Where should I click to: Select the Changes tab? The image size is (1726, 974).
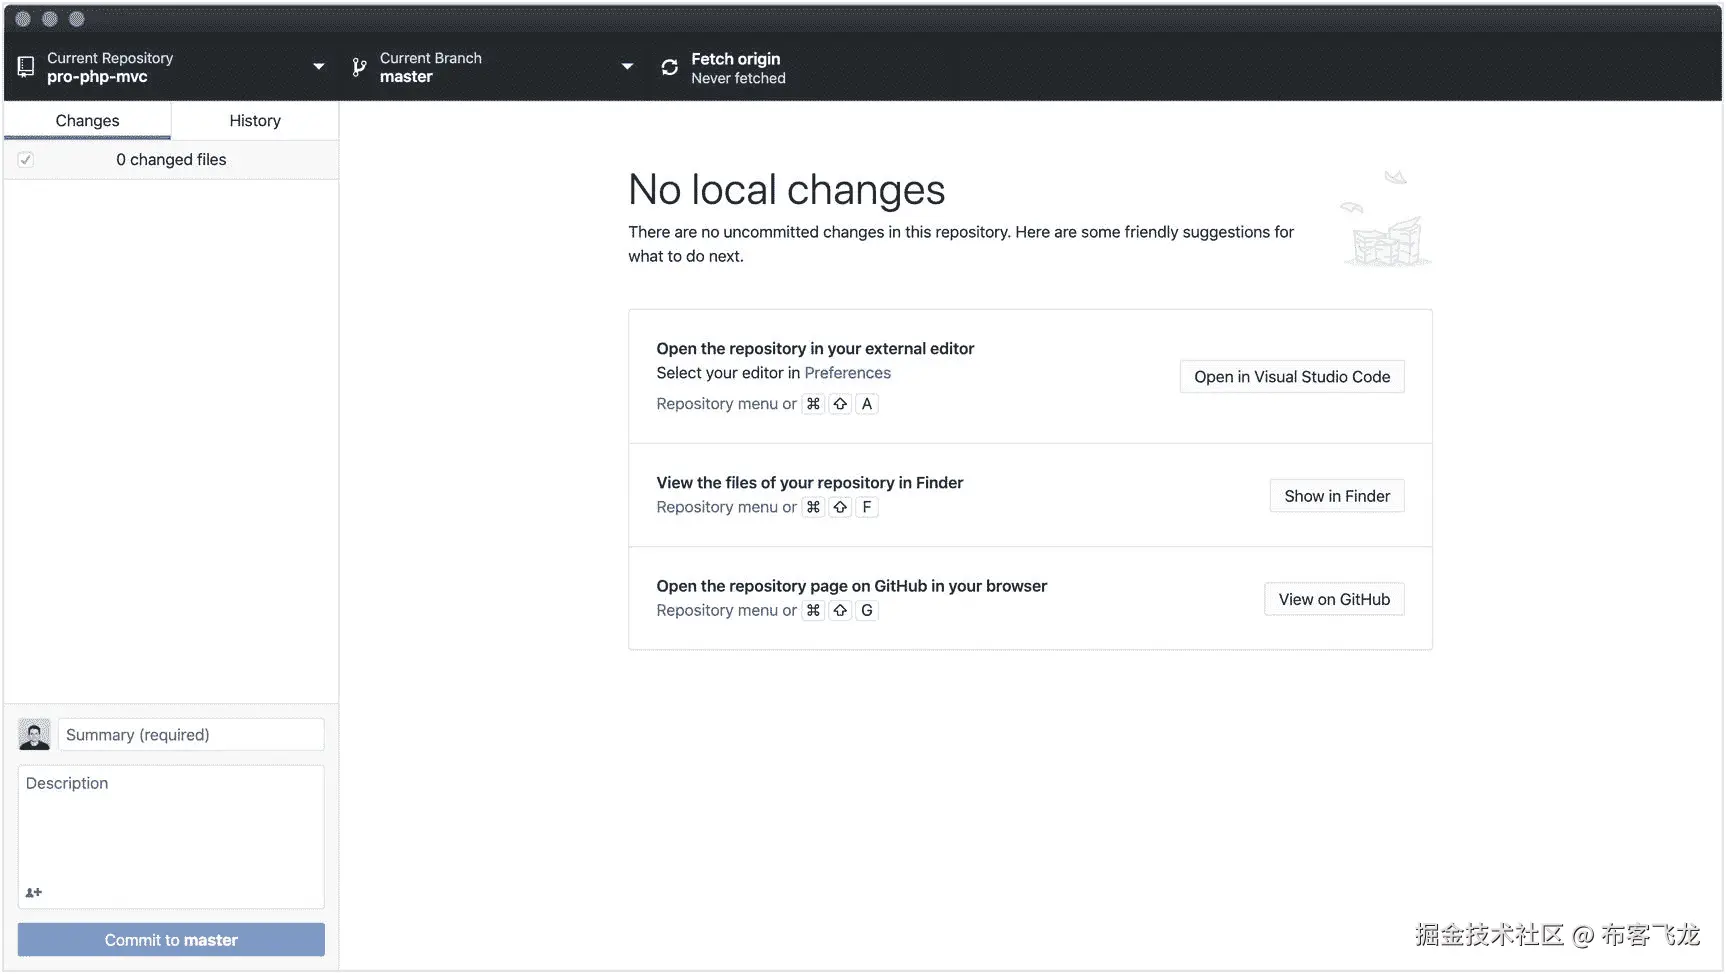tap(87, 121)
